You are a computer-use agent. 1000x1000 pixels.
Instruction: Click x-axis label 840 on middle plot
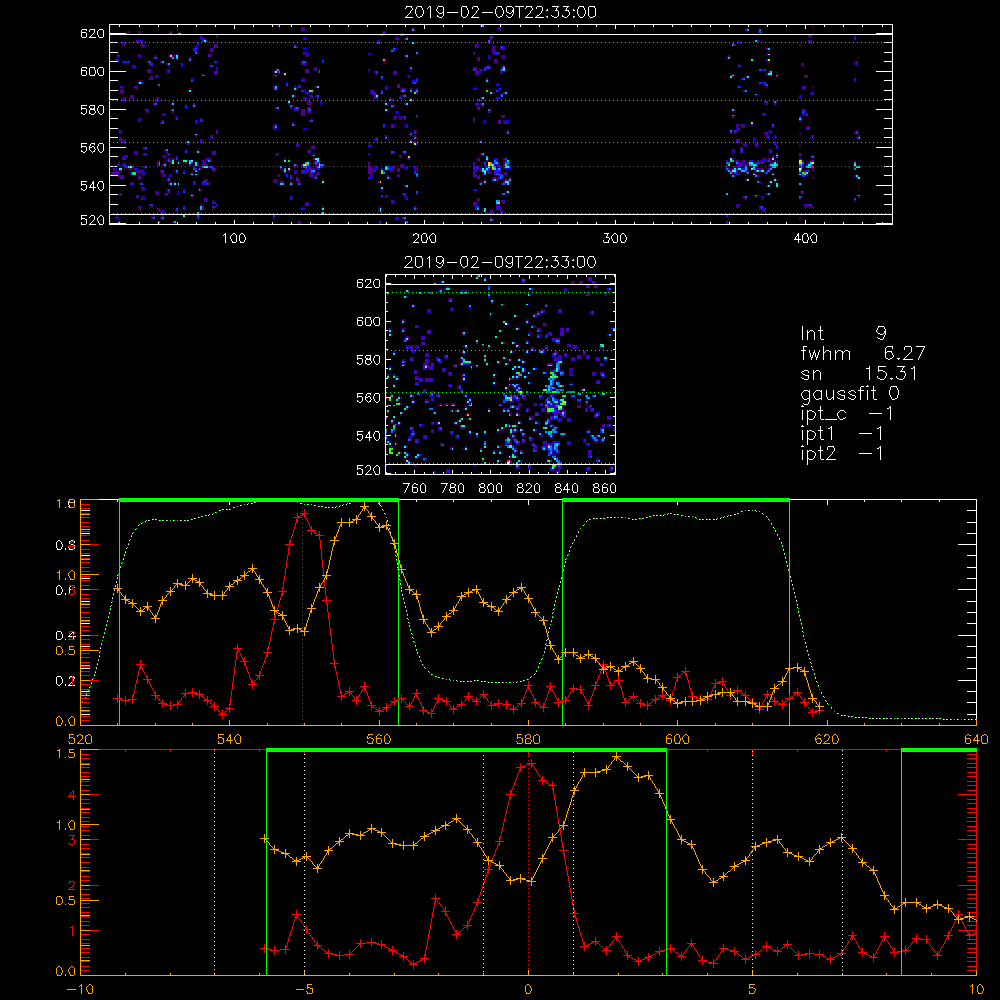(566, 489)
